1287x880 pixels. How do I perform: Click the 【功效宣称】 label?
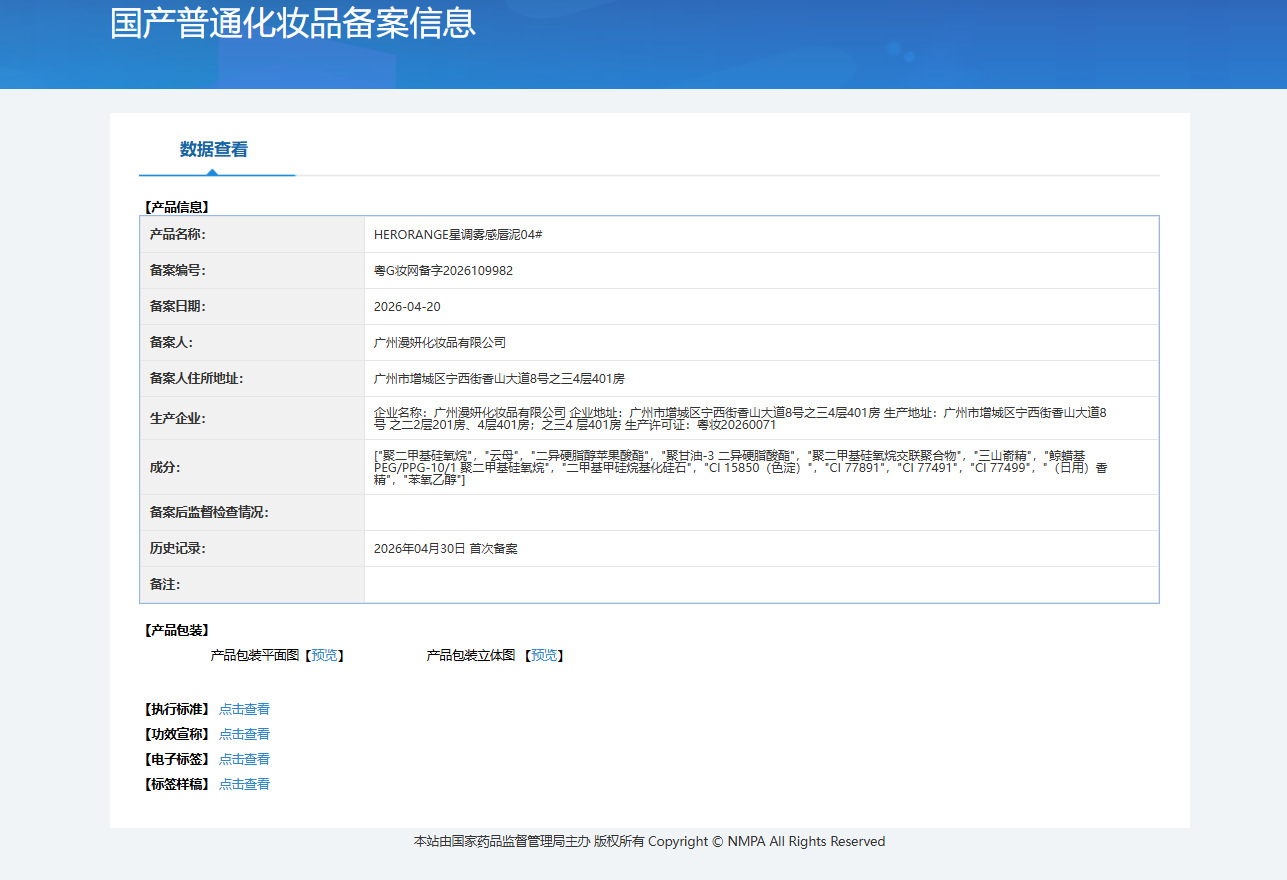[177, 734]
